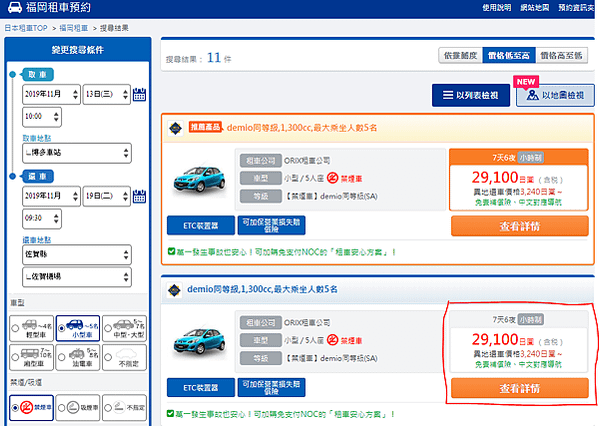Viewport: 599px width, 426px height.
Task: Go to 福岡租車 breadcrumb link
Action: coord(73,28)
